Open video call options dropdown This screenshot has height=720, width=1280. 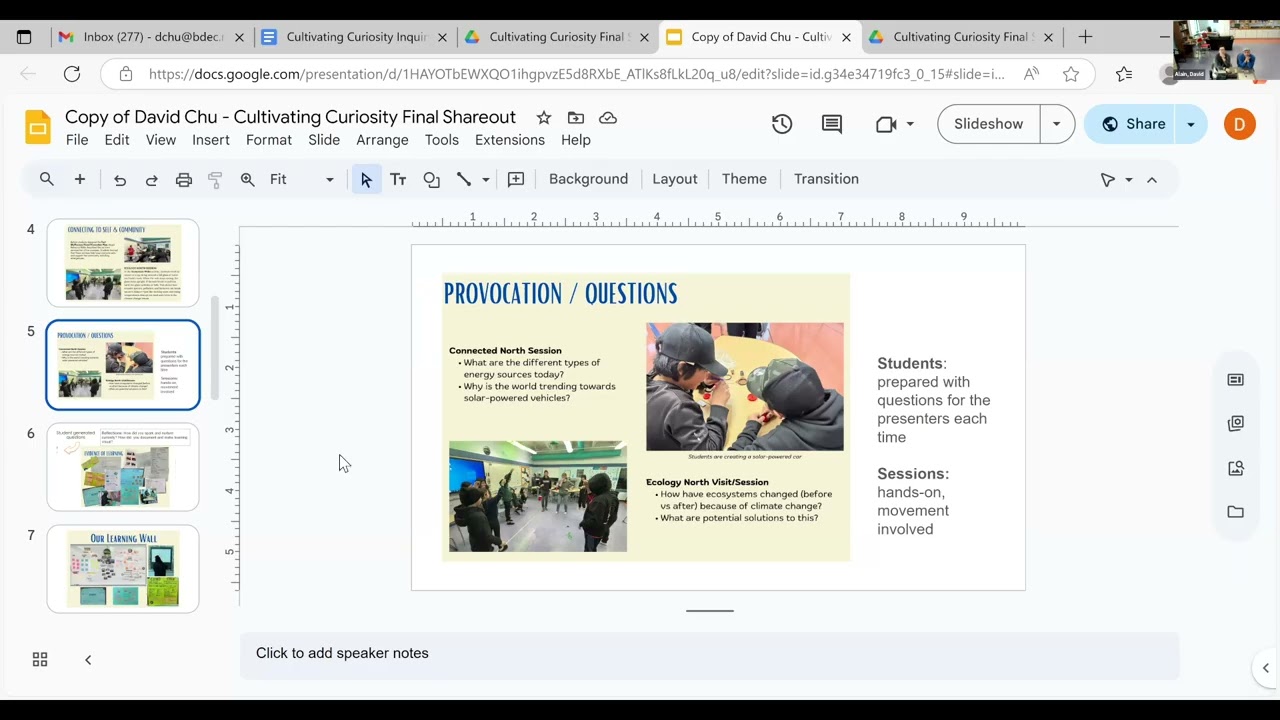coord(910,124)
